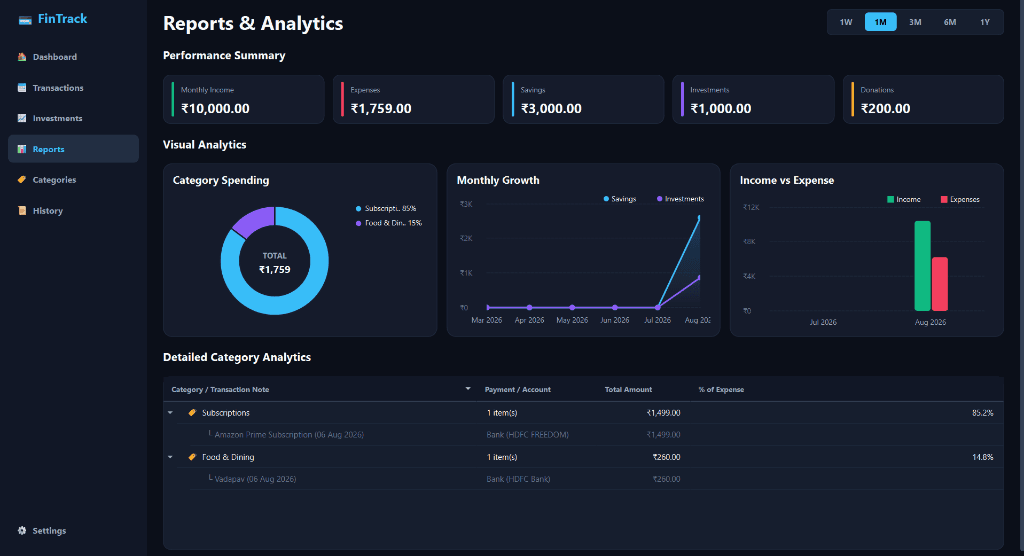Toggle the Food & Dining legend entry in Category Spending
This screenshot has width=1024, height=556.
(x=389, y=223)
